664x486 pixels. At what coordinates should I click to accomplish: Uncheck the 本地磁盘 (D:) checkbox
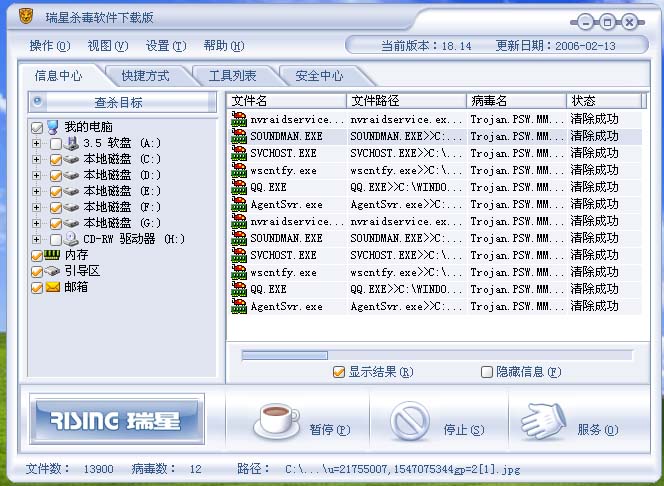(x=55, y=176)
